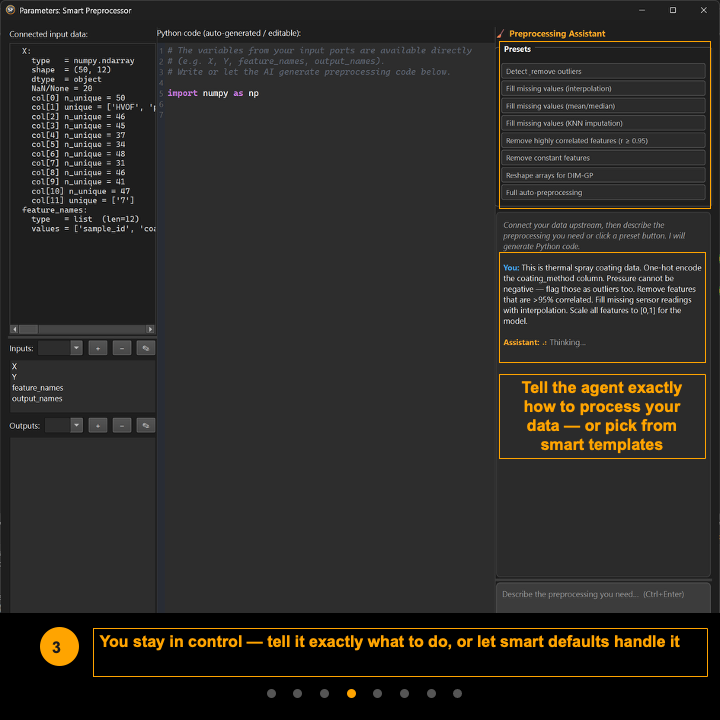Click the 'NaN/None = 20' line

pyautogui.click(x=62, y=89)
